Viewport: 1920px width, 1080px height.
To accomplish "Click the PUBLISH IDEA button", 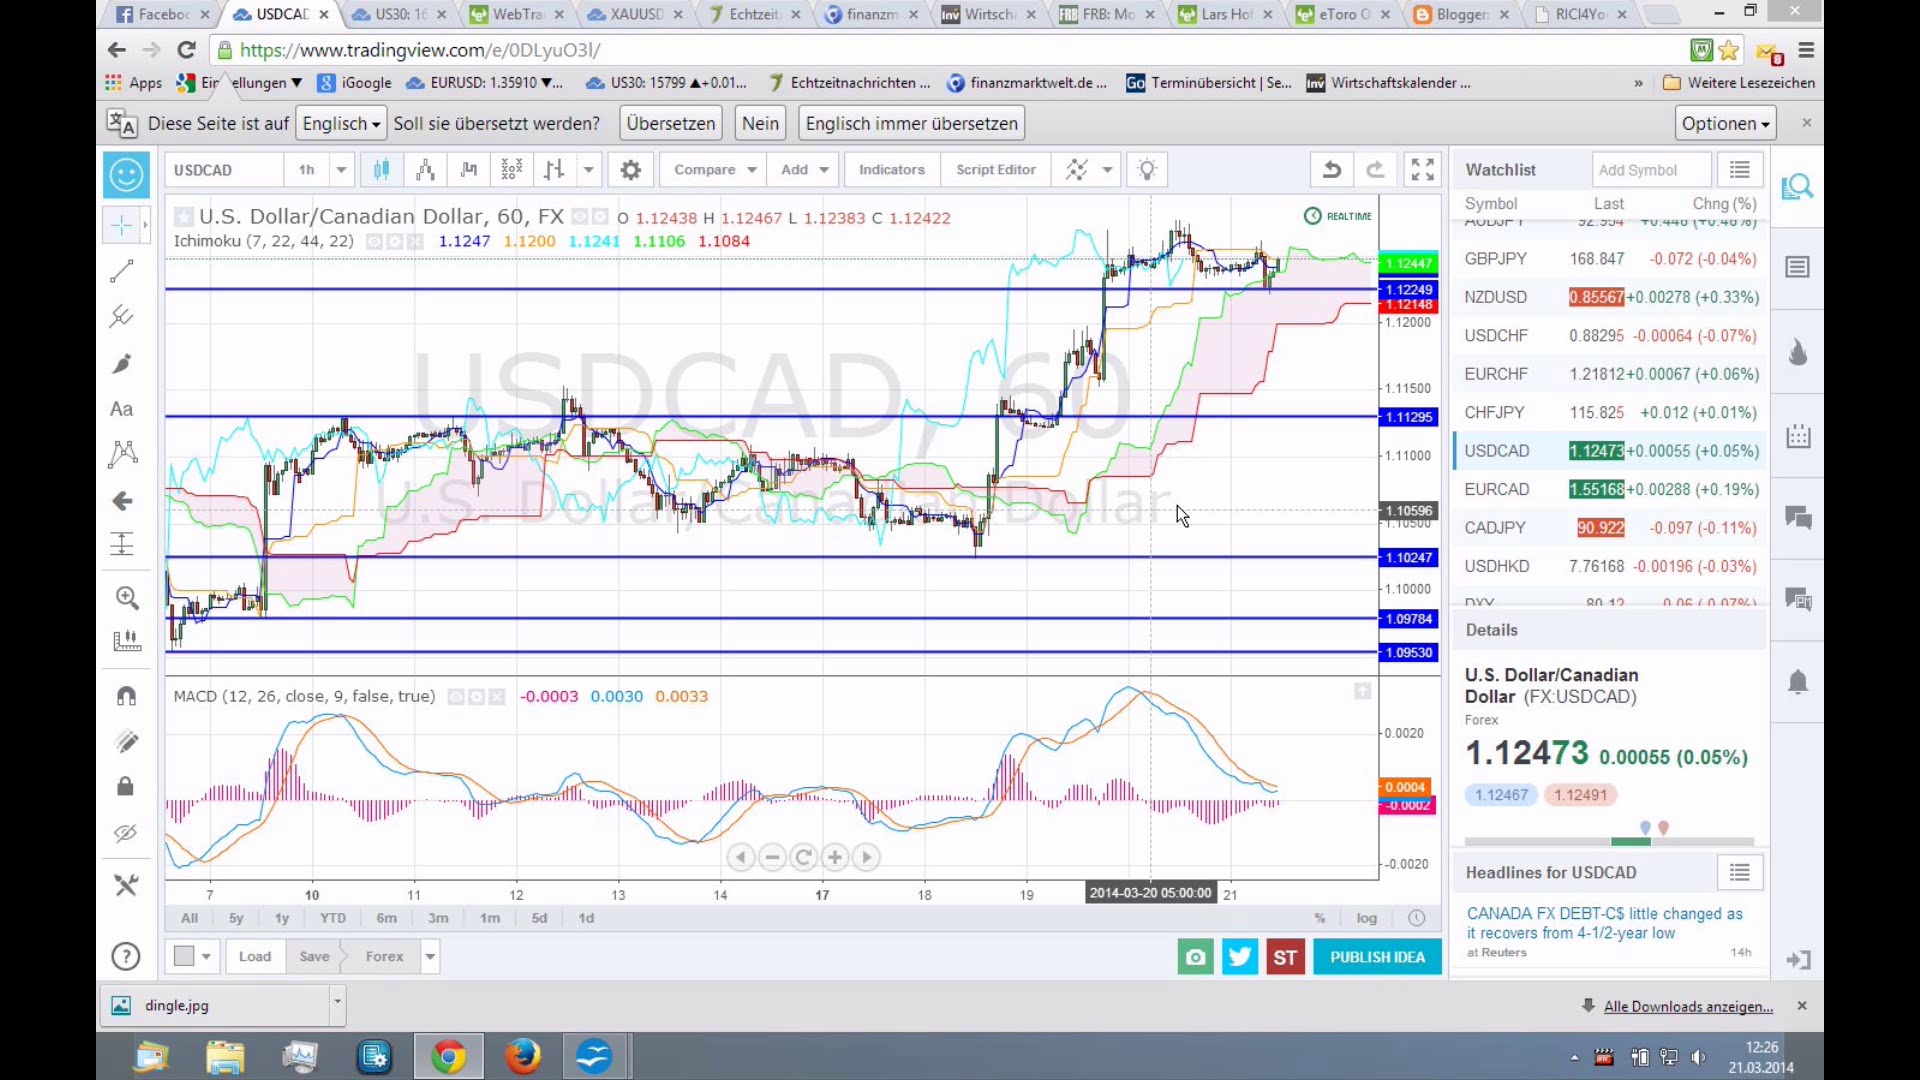I will [x=1377, y=957].
